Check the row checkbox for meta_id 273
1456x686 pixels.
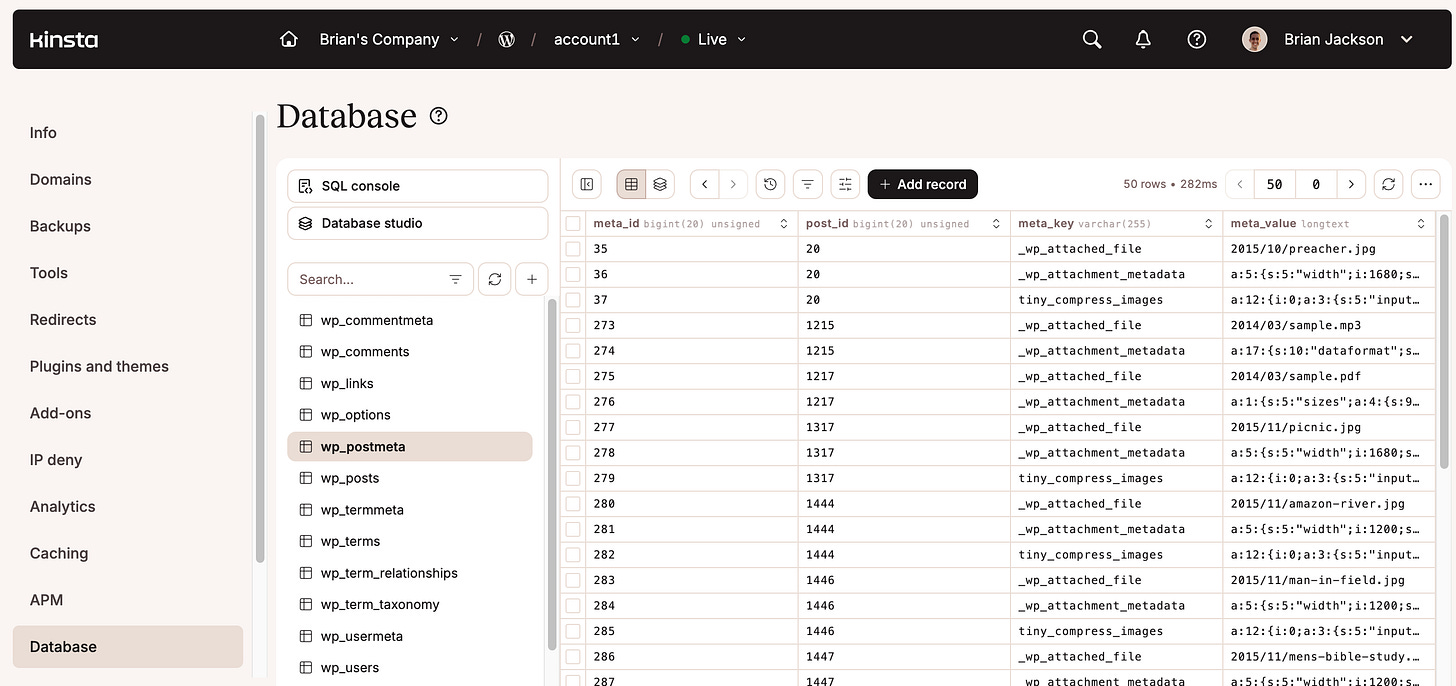point(571,324)
